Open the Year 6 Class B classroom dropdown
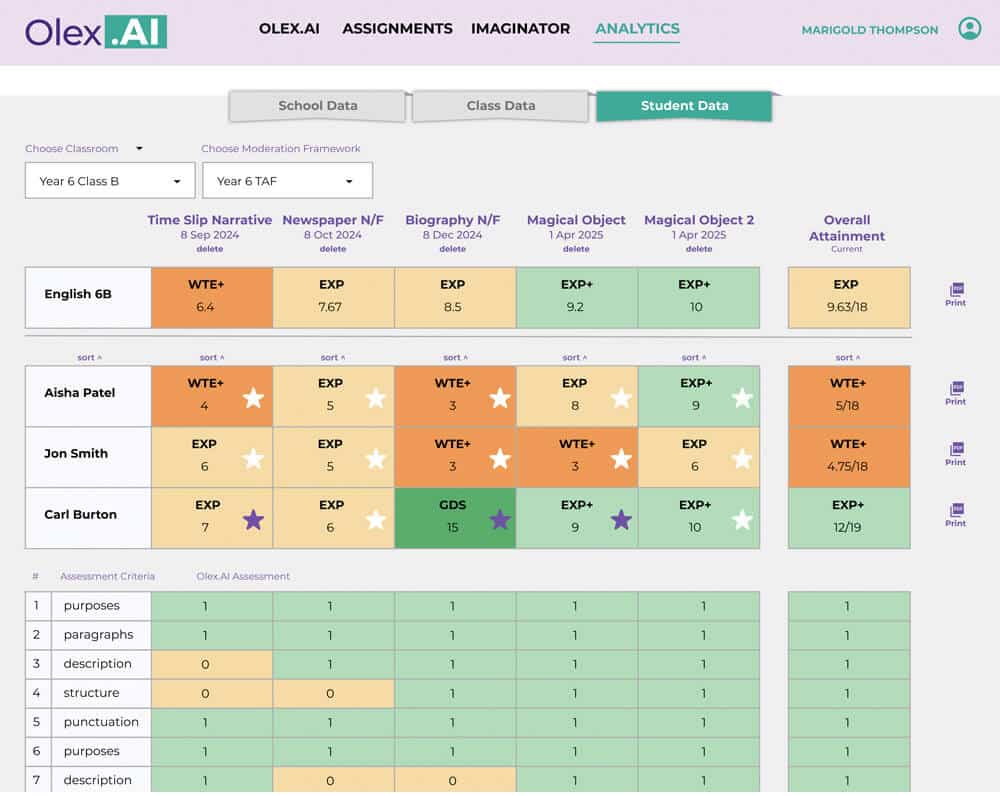Screen dimensions: 1000x796 [110, 181]
